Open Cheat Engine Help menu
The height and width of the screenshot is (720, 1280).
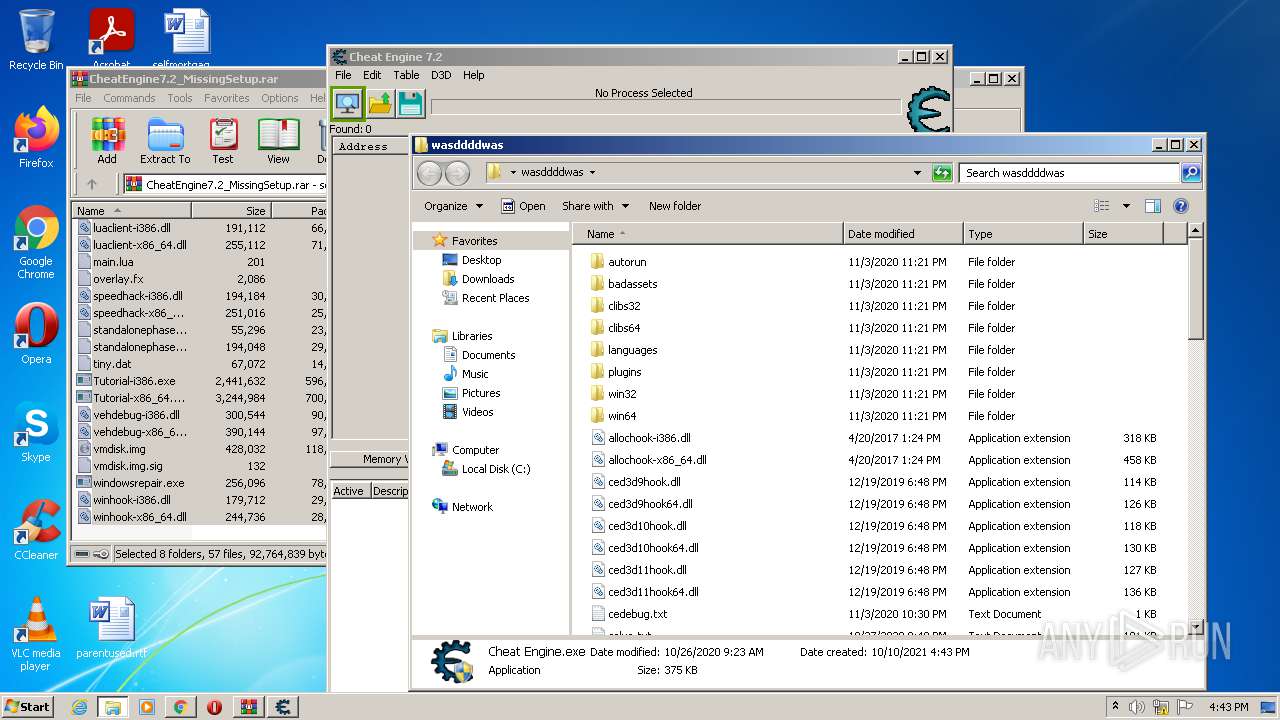click(473, 75)
